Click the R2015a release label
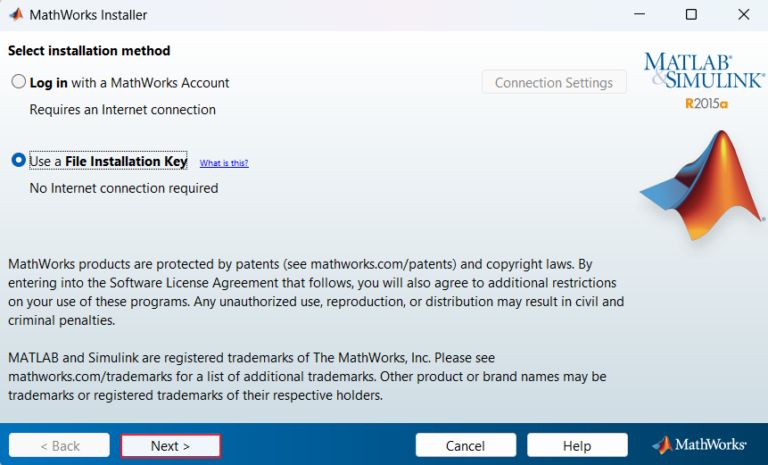 click(x=707, y=103)
